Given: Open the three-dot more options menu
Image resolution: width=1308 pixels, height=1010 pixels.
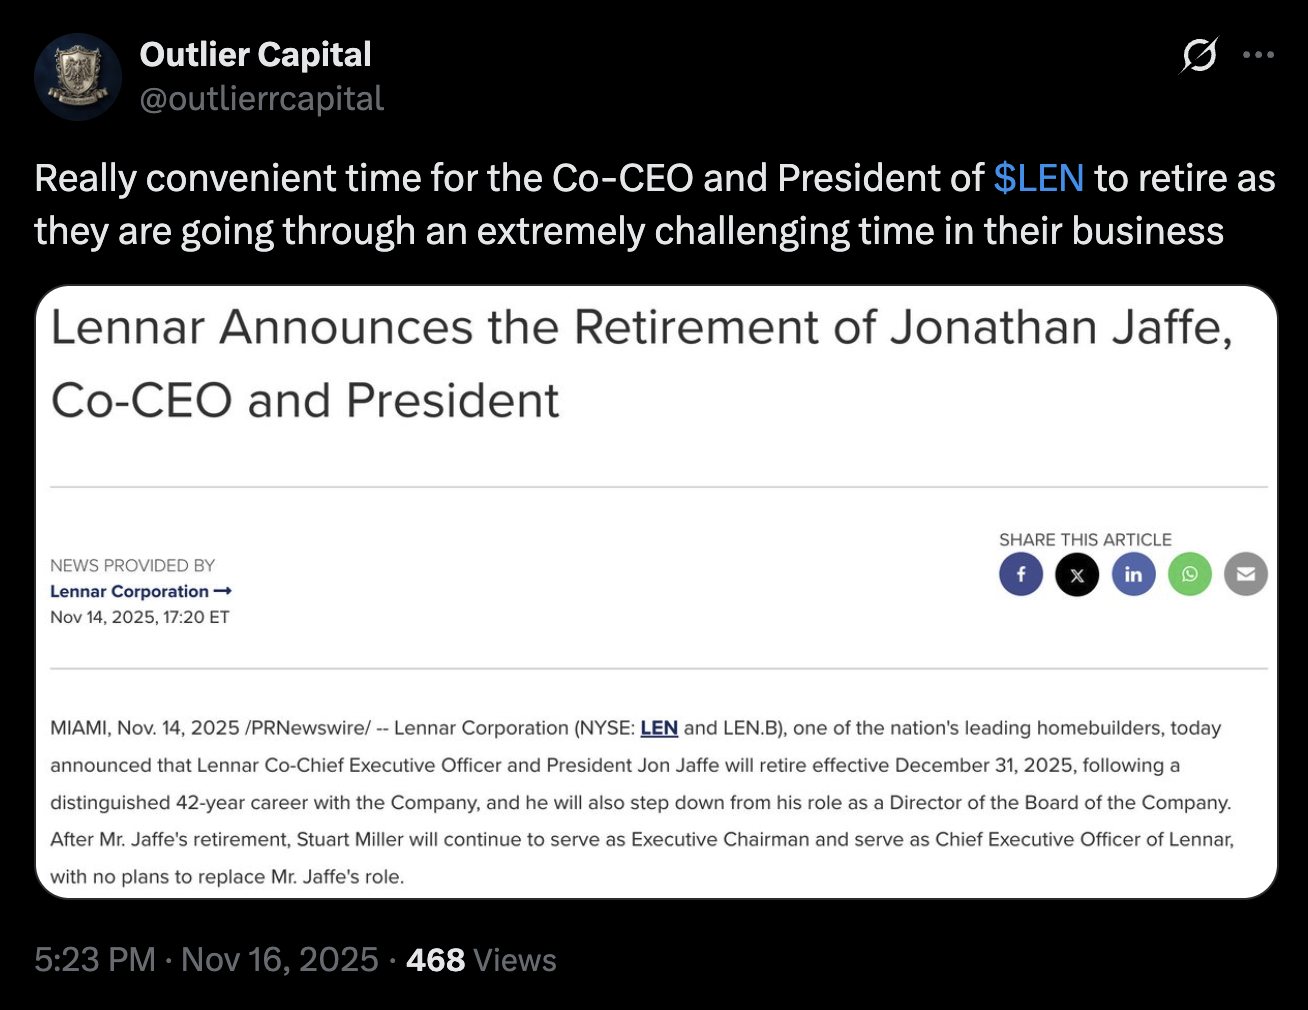Looking at the screenshot, I should click(1258, 55).
